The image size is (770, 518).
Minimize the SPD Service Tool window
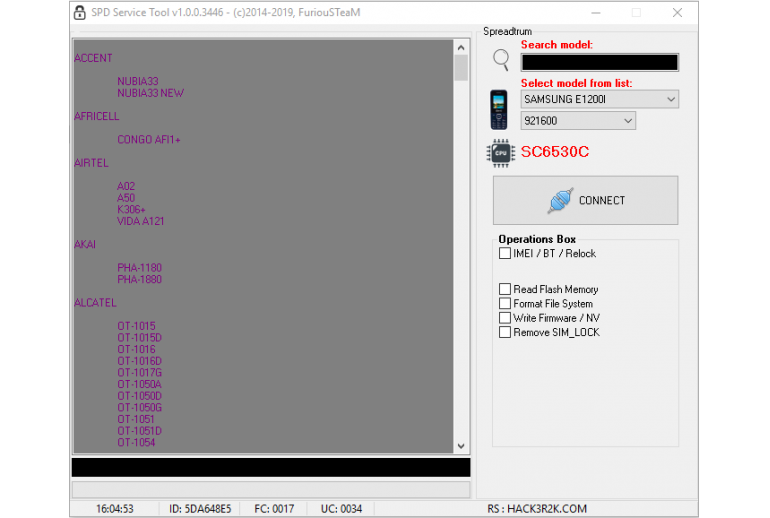click(596, 13)
